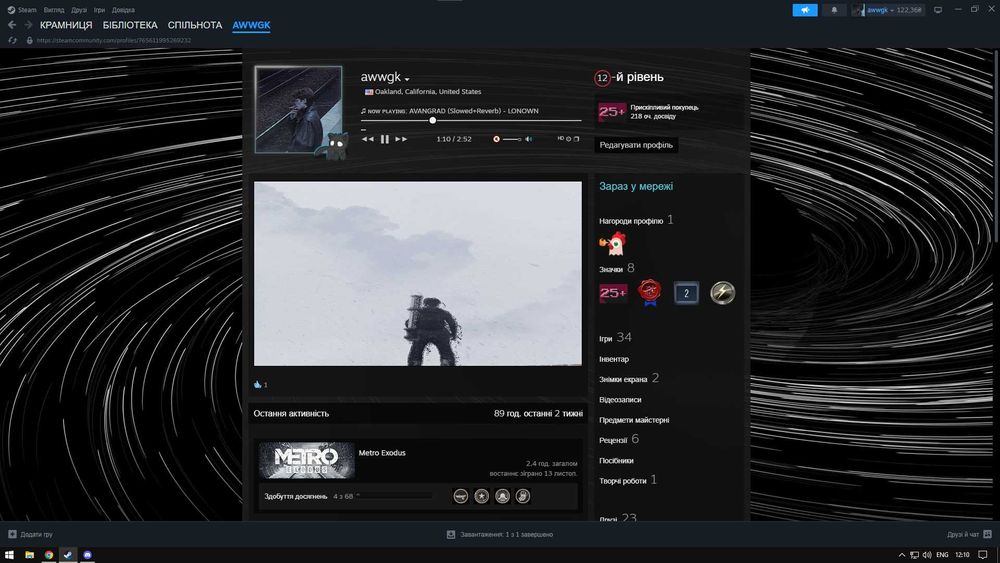
Task: Click the Редагувати профіль button
Action: (x=636, y=145)
